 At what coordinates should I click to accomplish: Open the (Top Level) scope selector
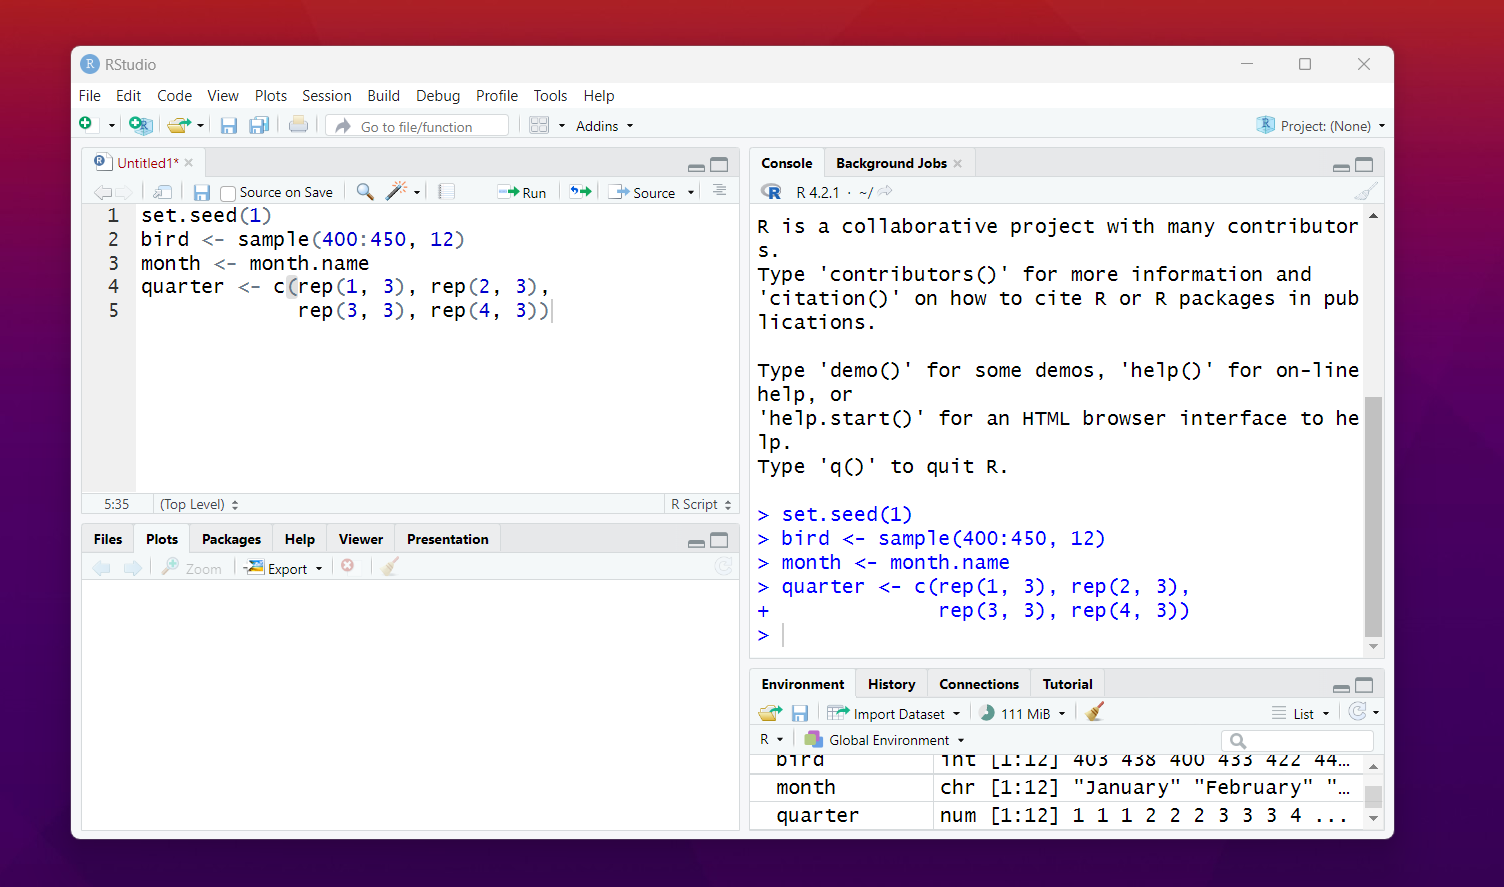pos(199,504)
